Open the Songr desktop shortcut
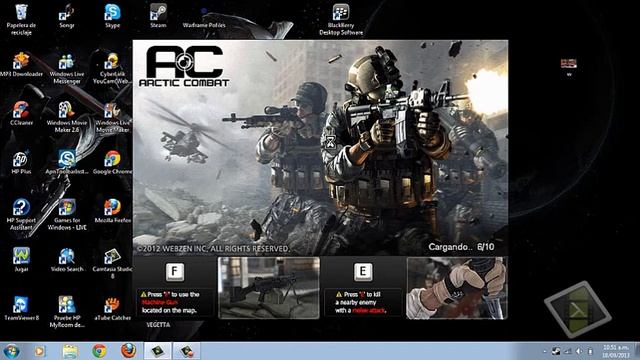The width and height of the screenshot is (640, 360). (67, 16)
